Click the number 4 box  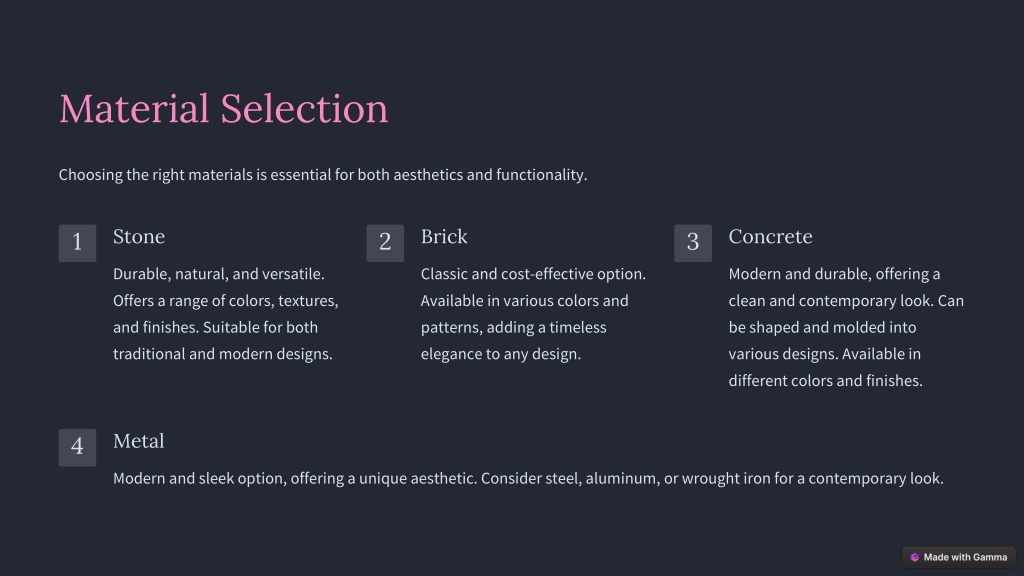77,447
